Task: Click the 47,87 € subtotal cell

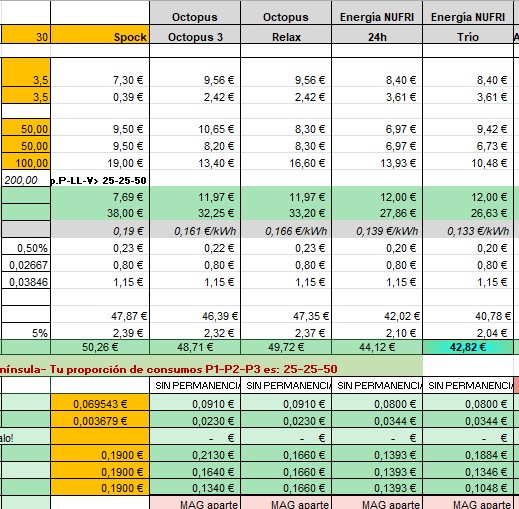Action: pyautogui.click(x=100, y=315)
